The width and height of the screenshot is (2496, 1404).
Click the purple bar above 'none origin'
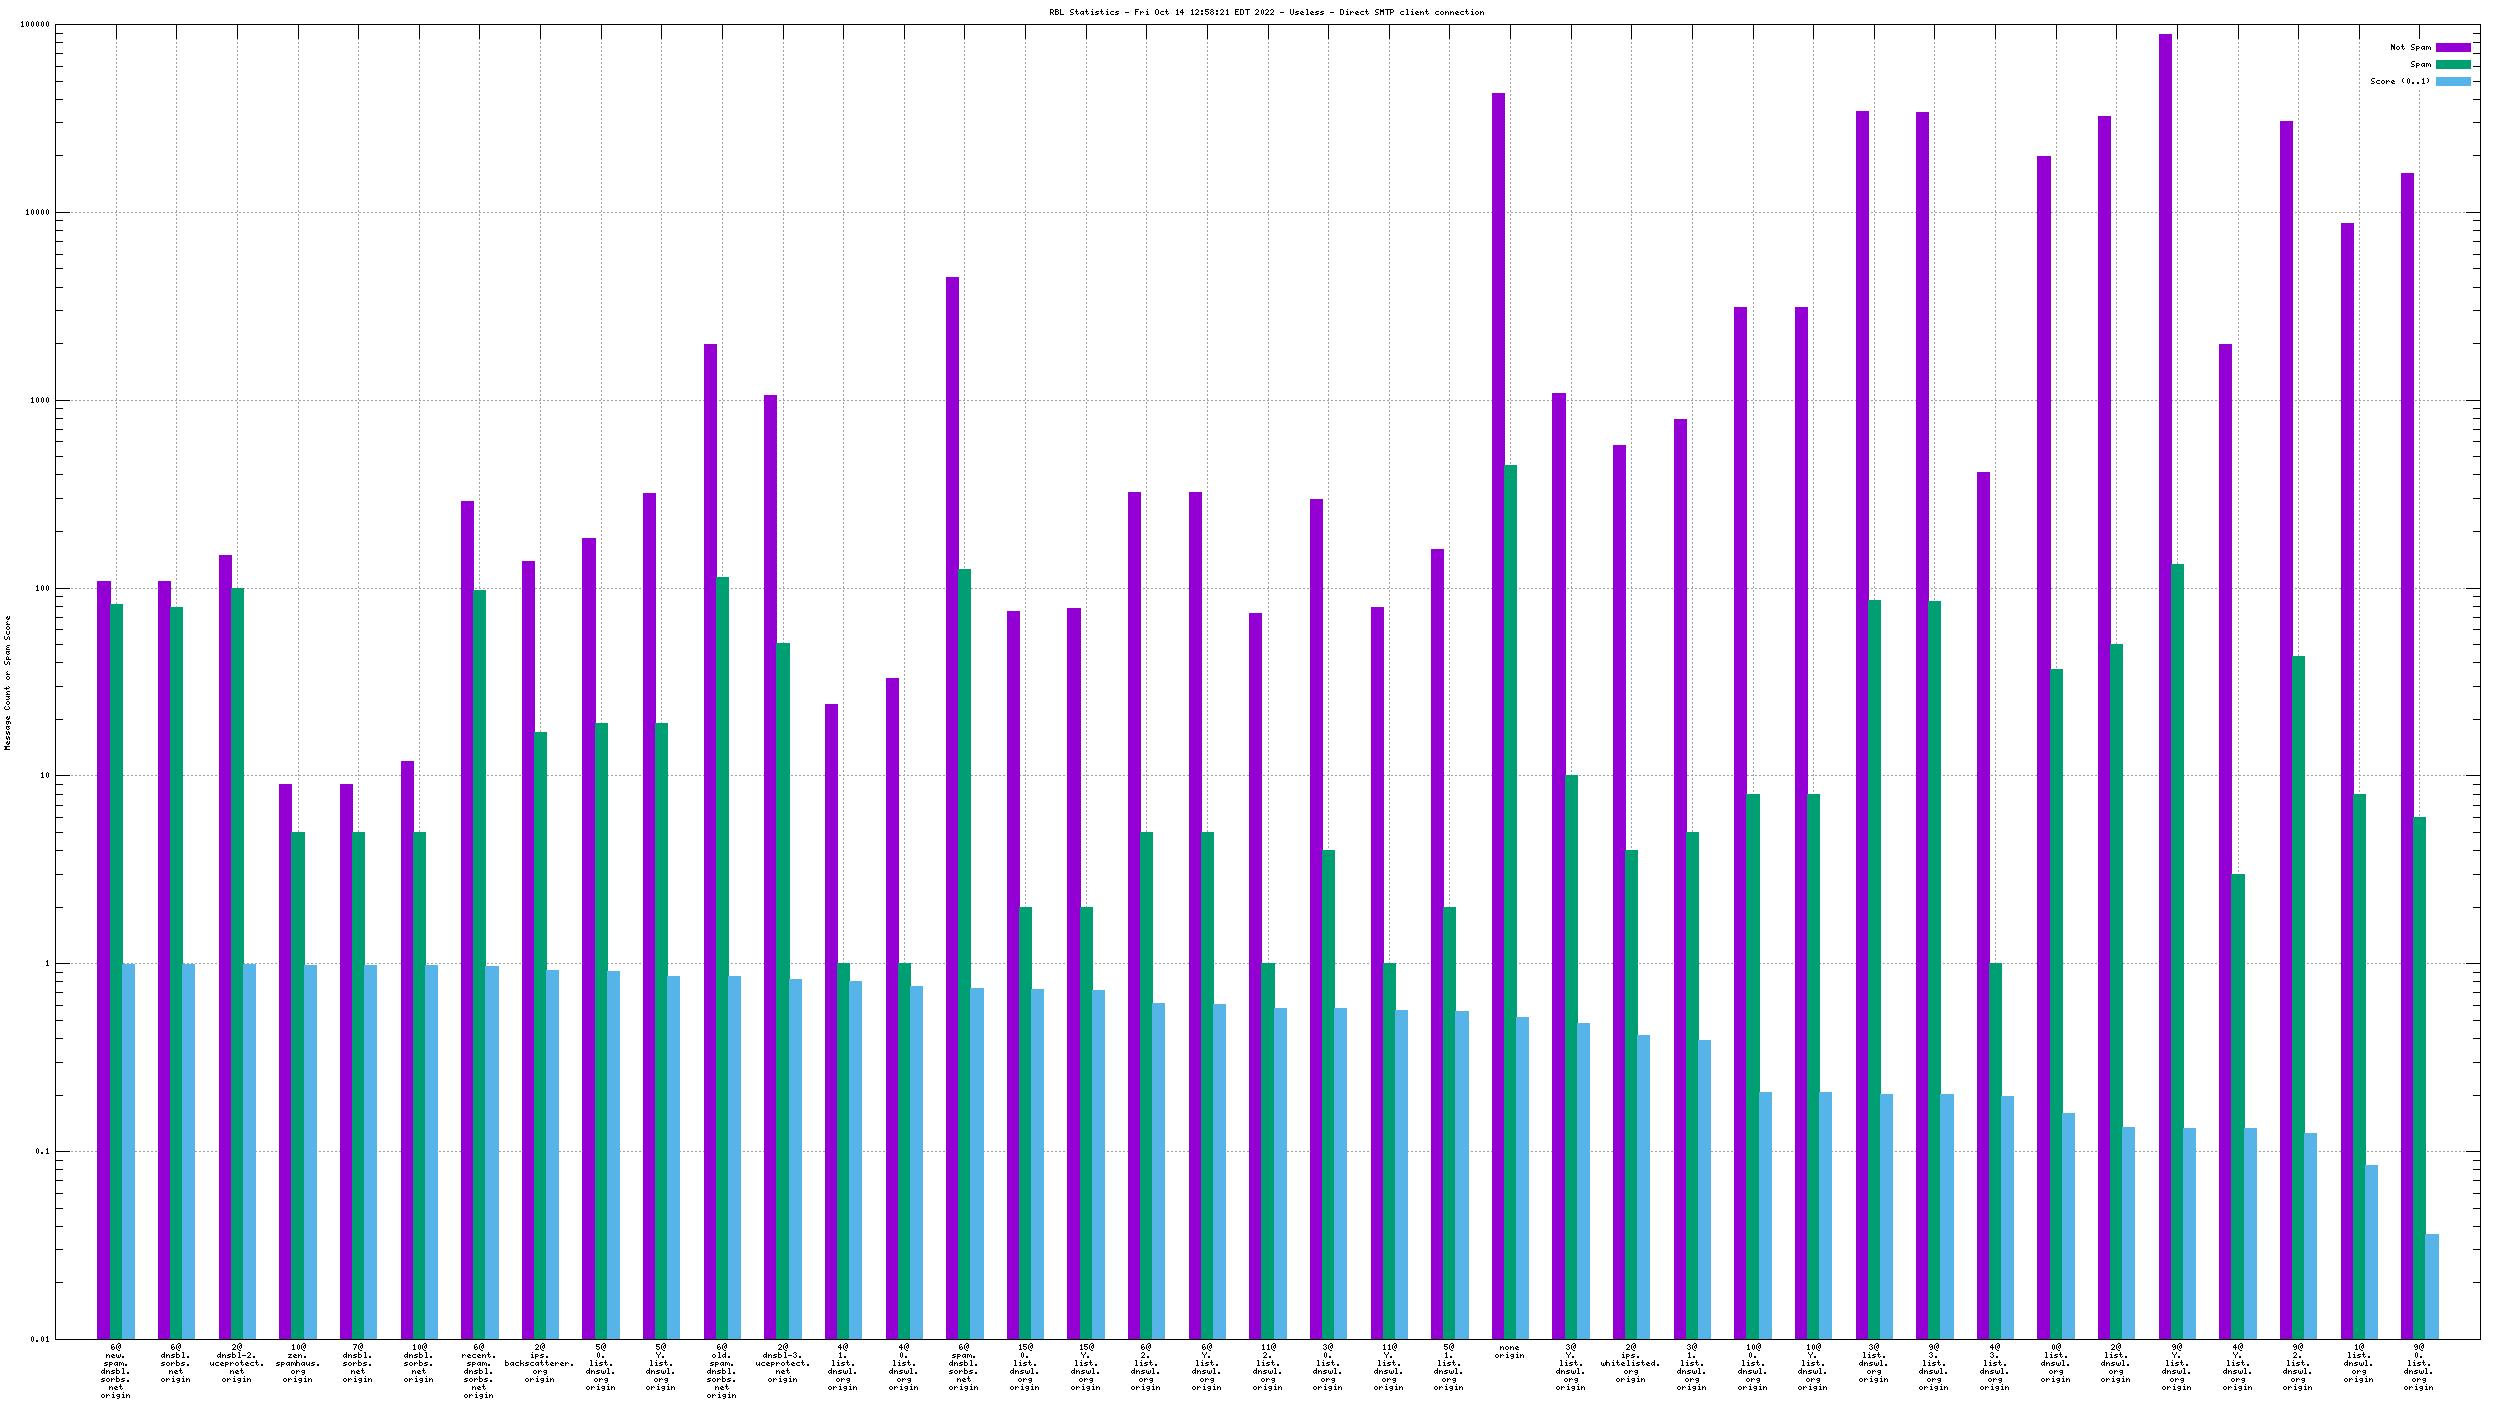click(1498, 700)
